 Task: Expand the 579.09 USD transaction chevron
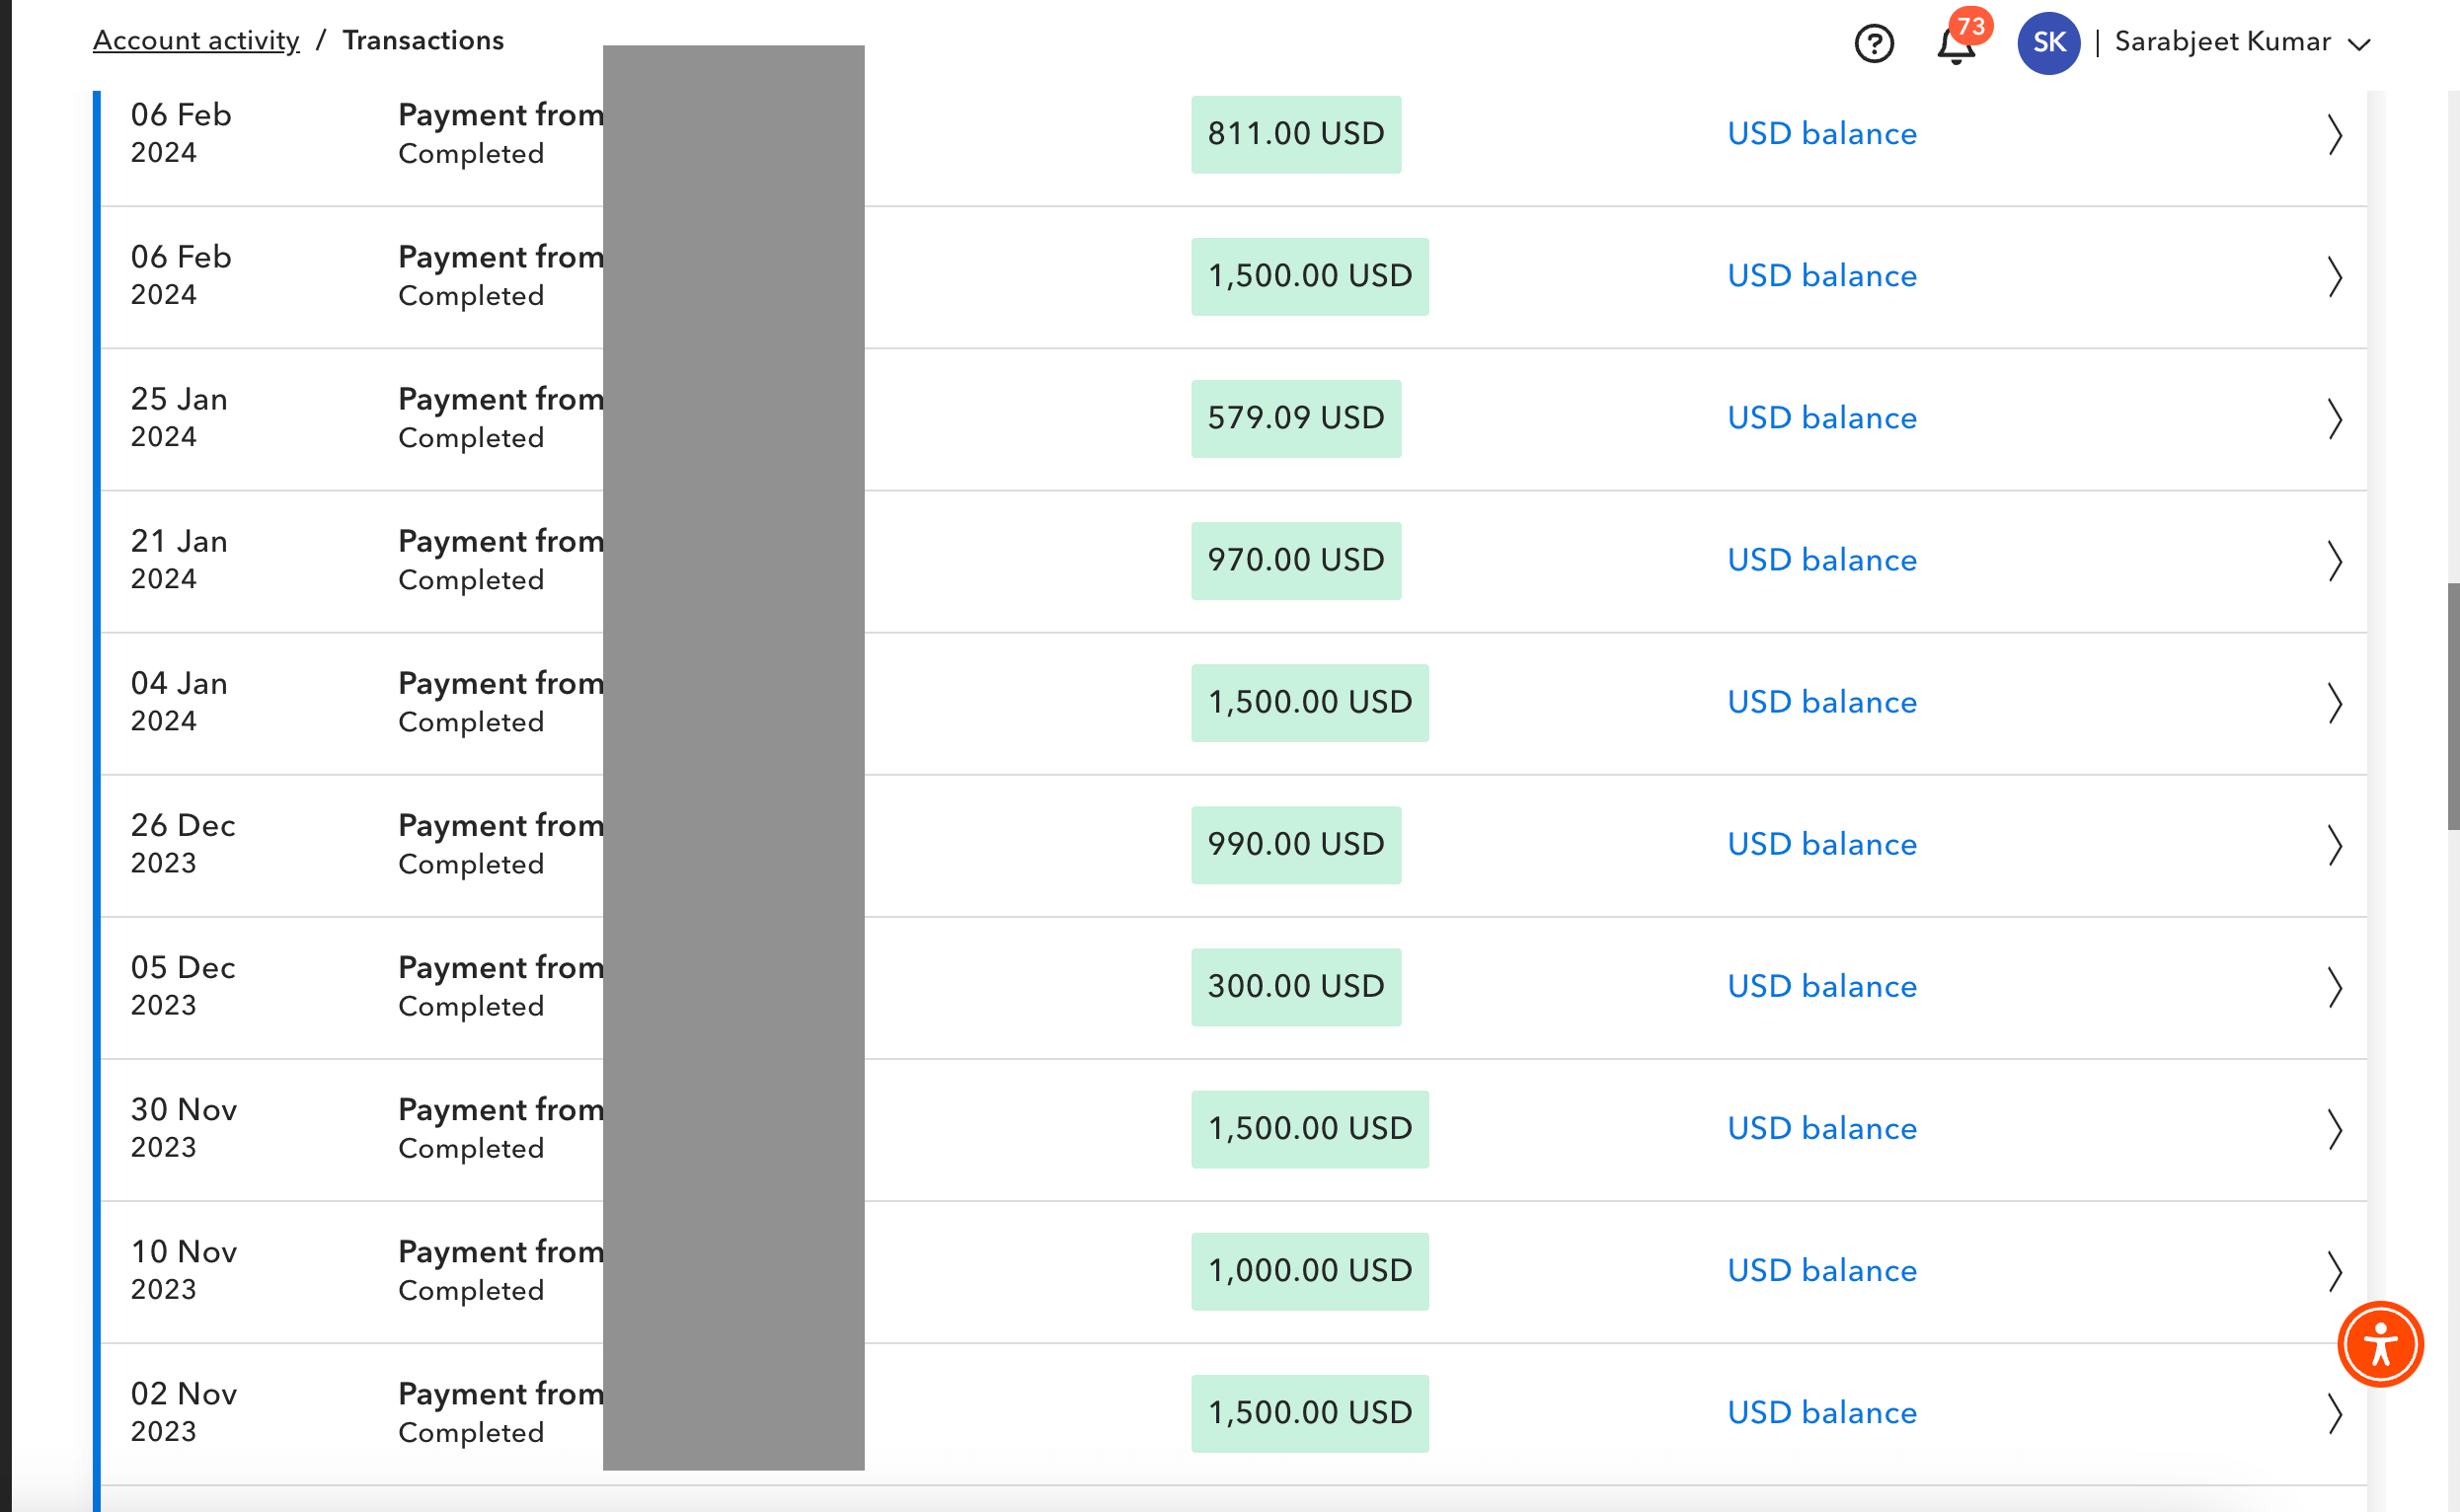pyautogui.click(x=2334, y=419)
